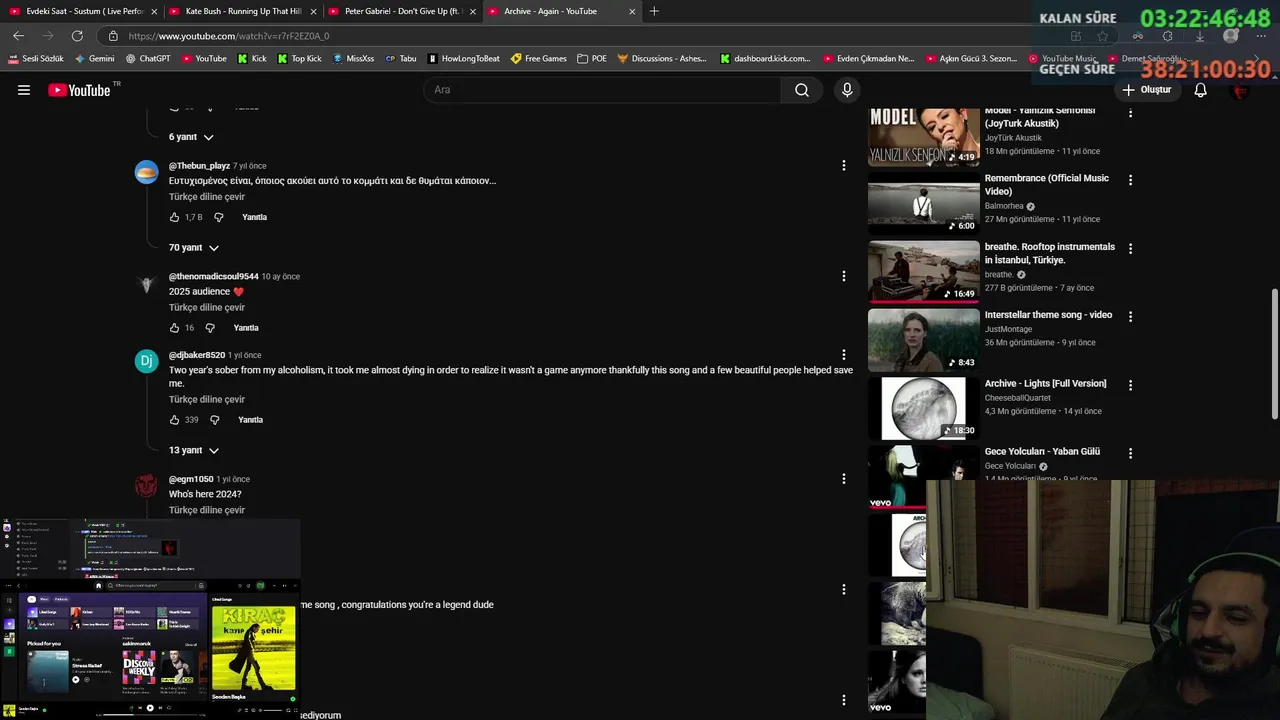Close the Archive - Again tab
Viewport: 1280px width, 720px height.
(x=632, y=11)
